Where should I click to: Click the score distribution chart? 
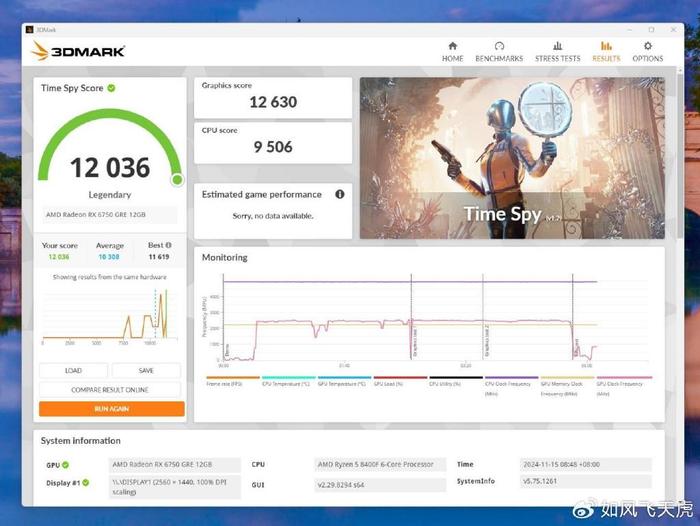pos(110,315)
